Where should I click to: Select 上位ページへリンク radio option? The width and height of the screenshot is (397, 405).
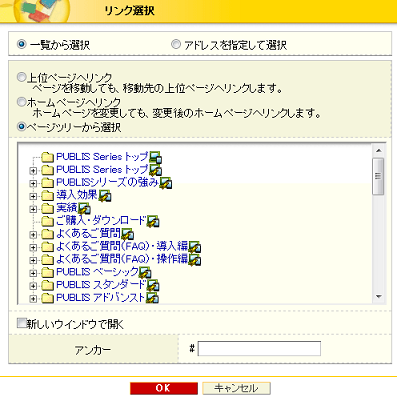[21, 77]
